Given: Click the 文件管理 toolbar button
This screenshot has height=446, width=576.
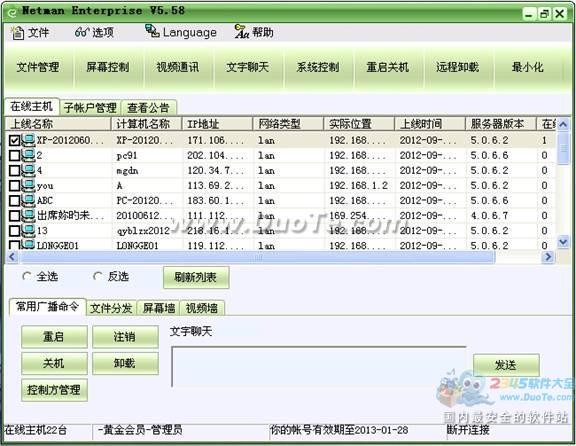Looking at the screenshot, I should pyautogui.click(x=38, y=67).
